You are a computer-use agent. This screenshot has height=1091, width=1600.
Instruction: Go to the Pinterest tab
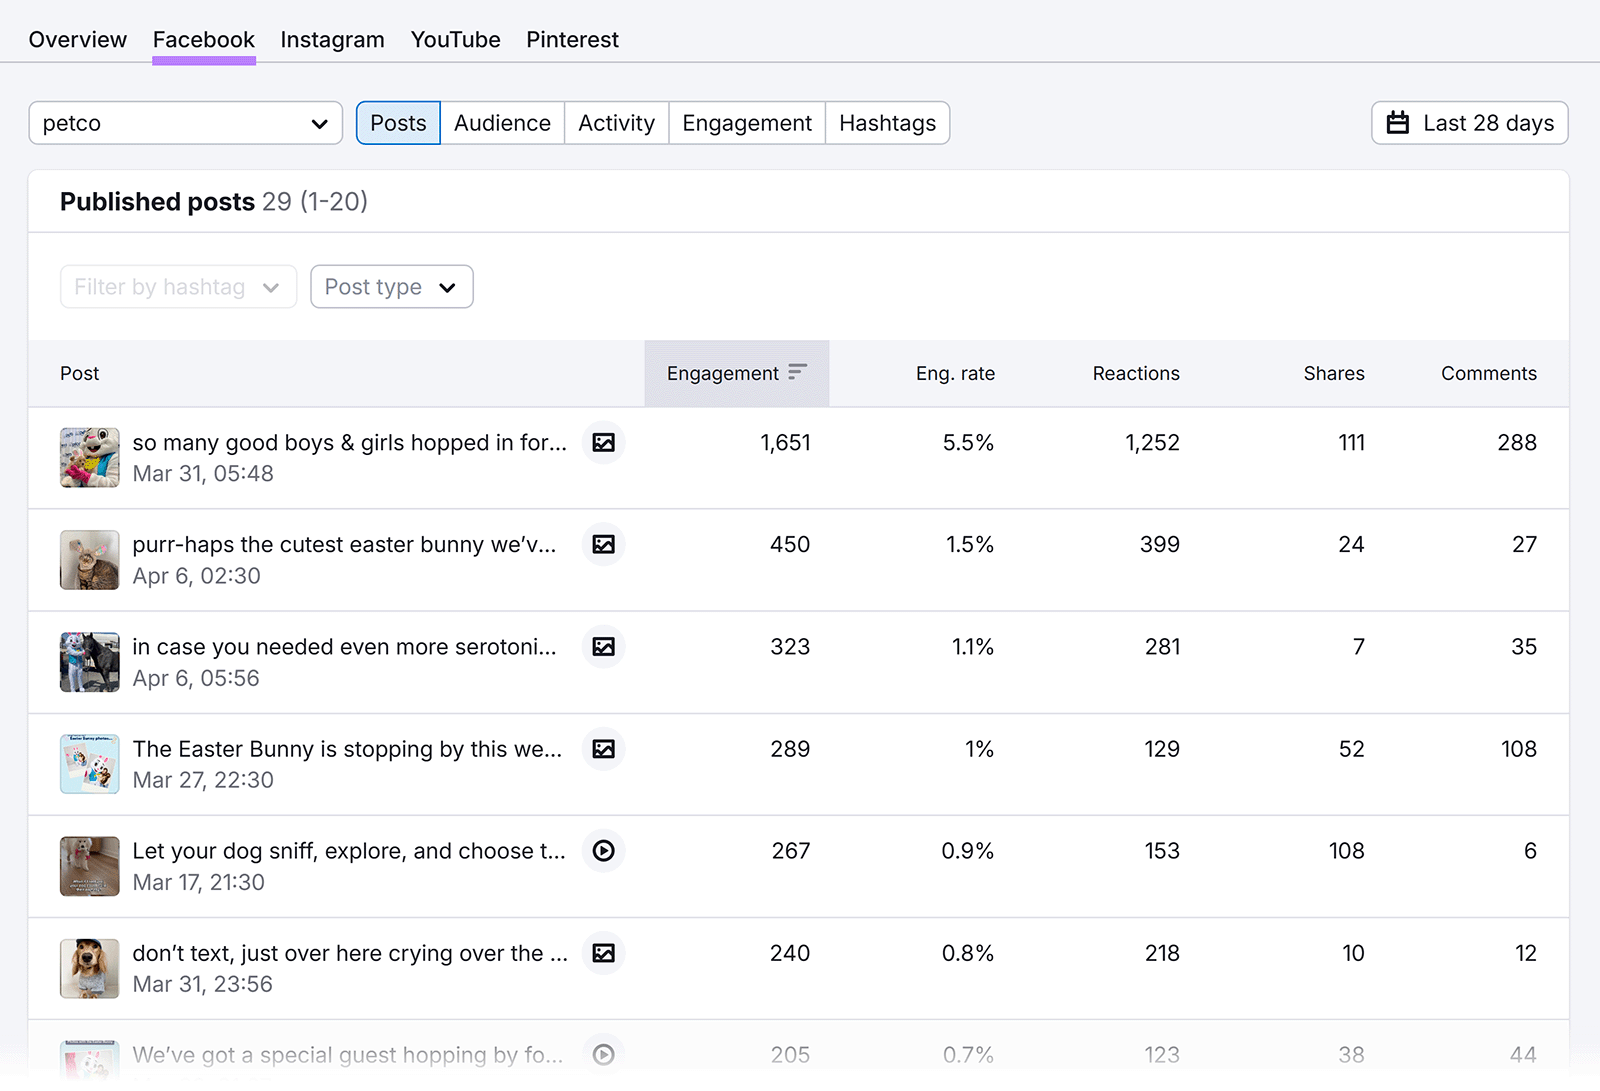point(572,39)
